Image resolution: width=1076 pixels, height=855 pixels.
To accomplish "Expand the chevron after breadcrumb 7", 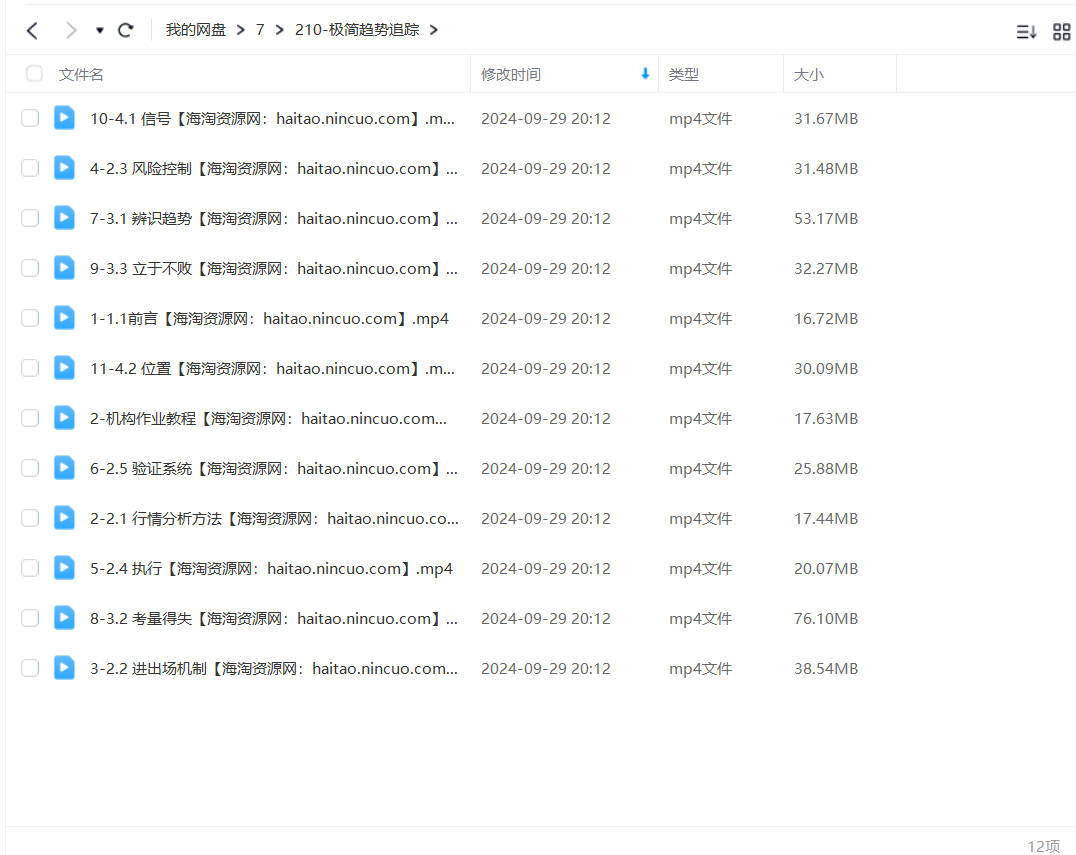I will (x=279, y=30).
